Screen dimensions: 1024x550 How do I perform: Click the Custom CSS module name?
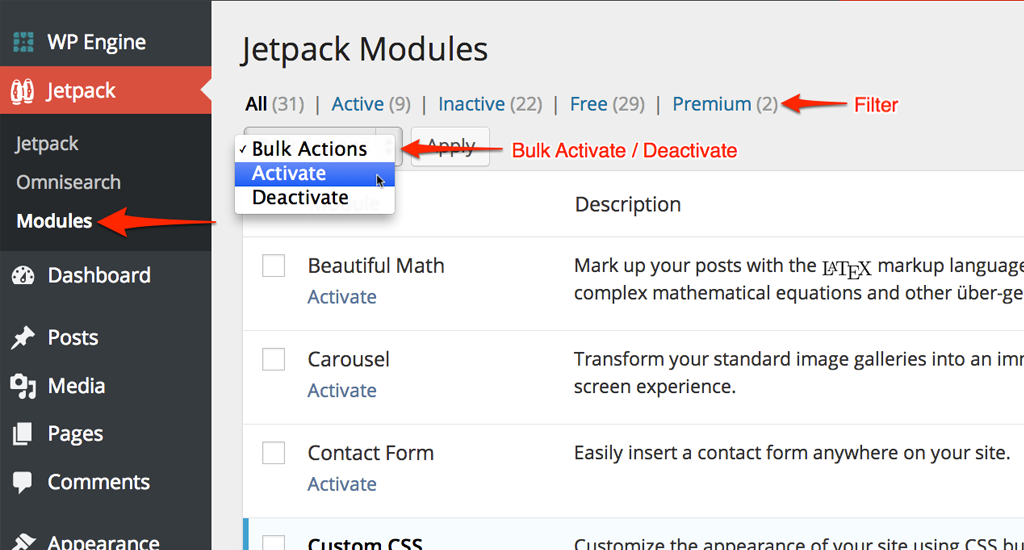(x=365, y=543)
